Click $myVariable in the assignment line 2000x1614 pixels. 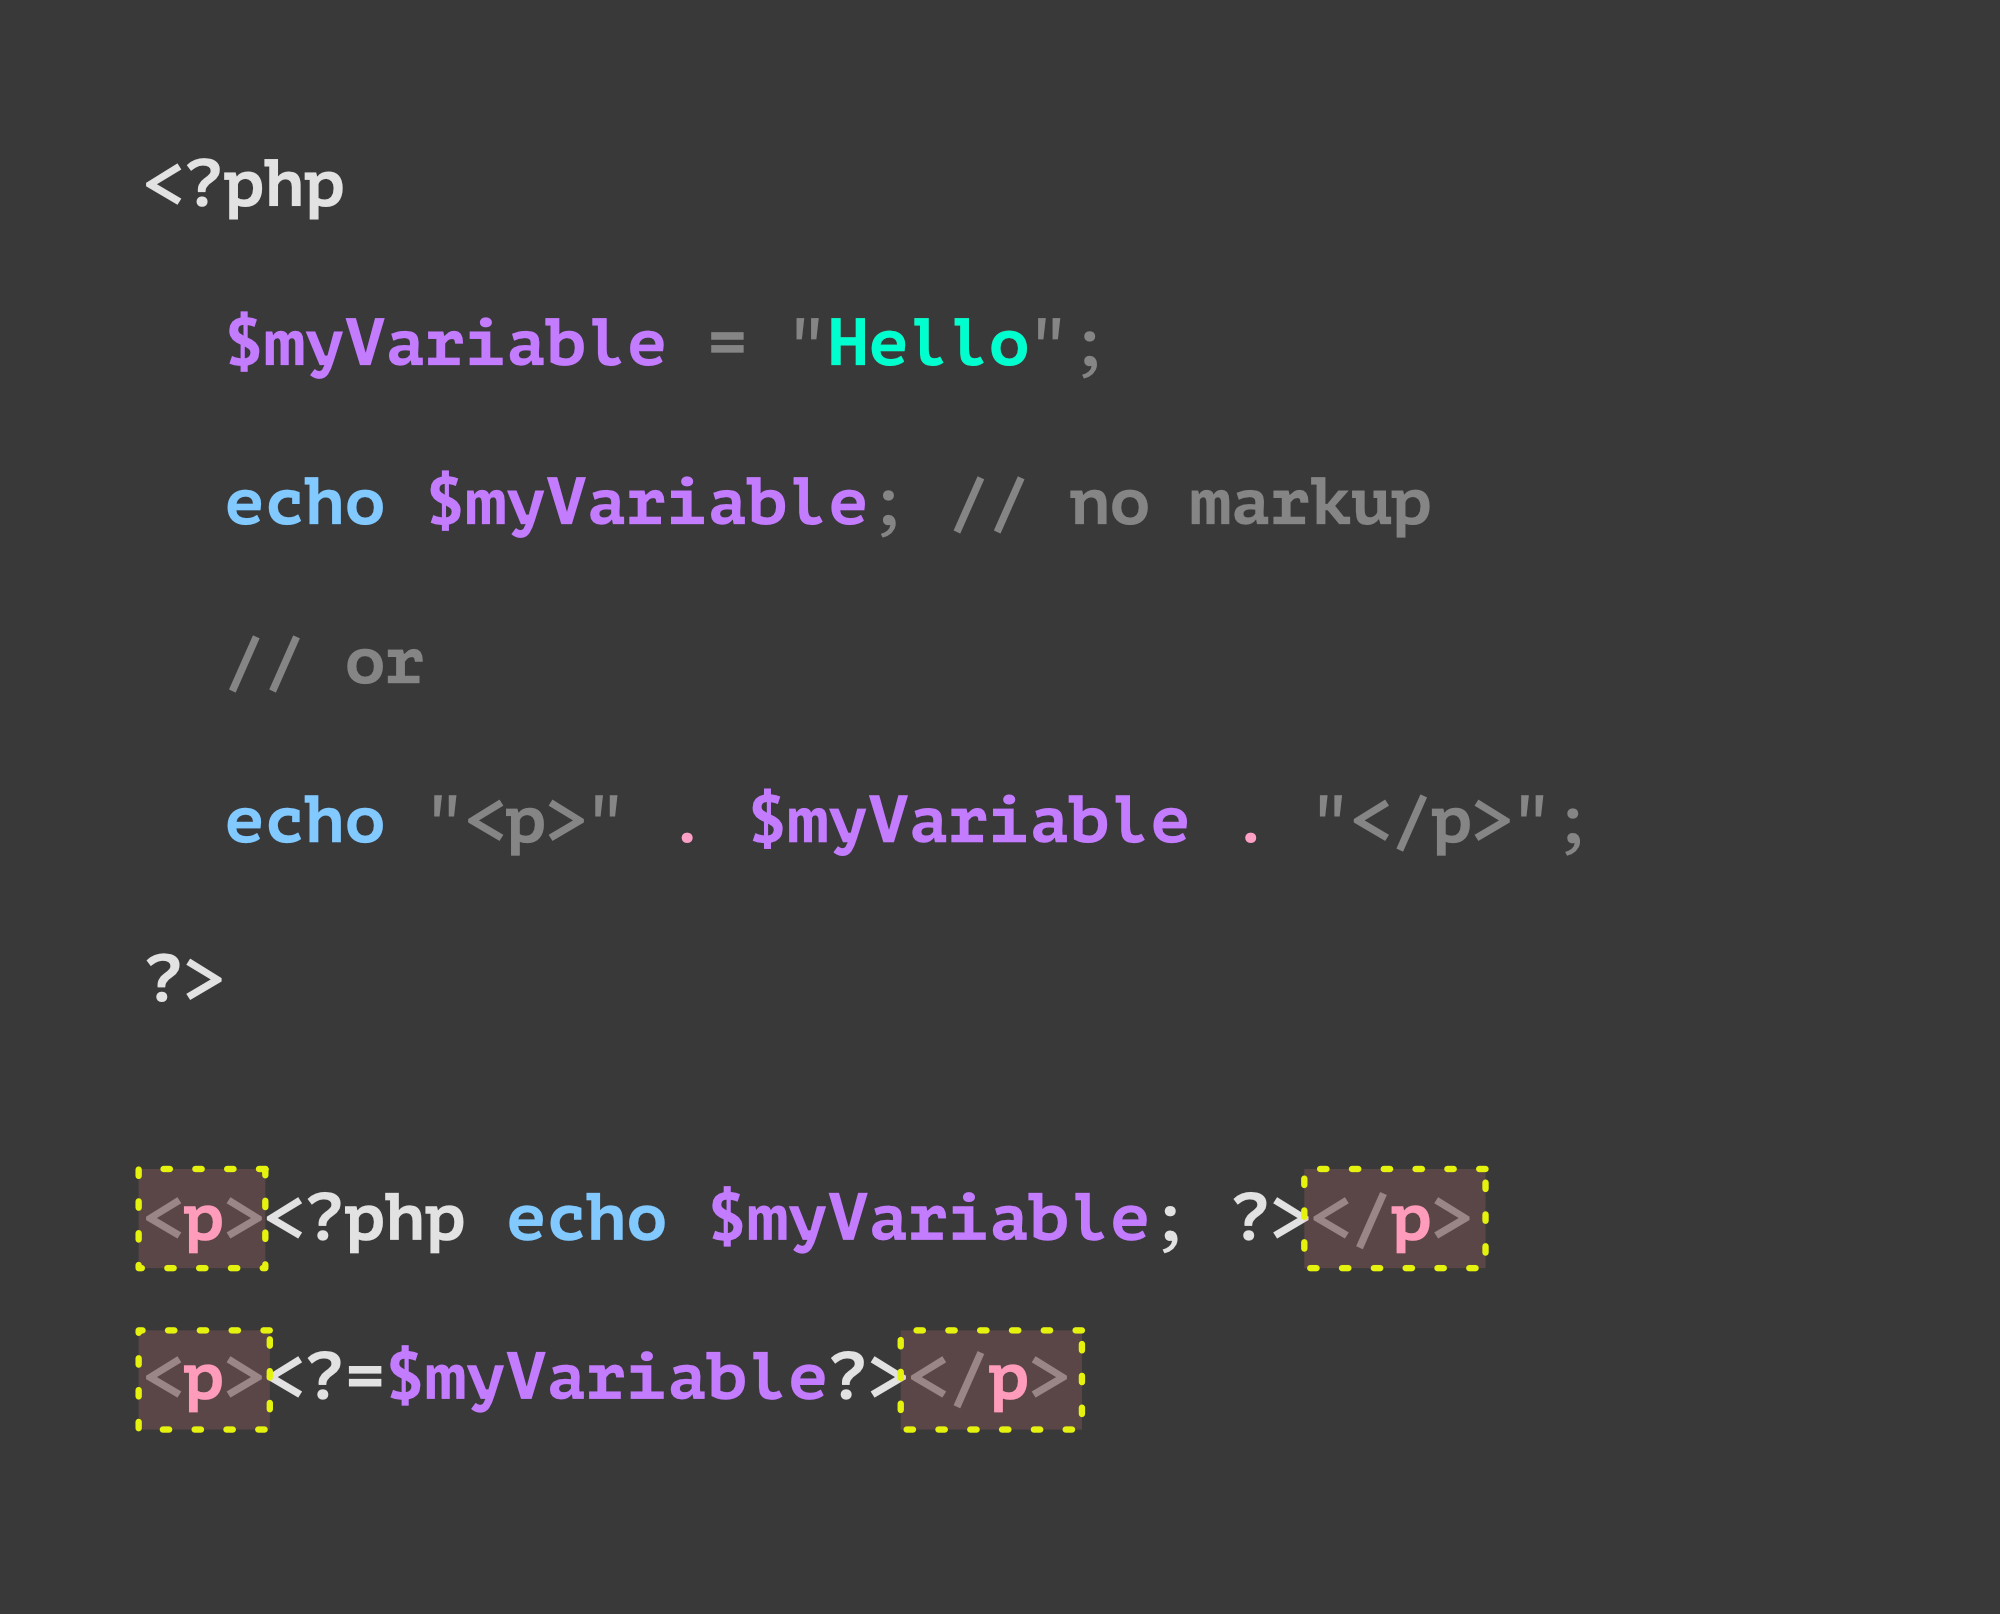(446, 344)
